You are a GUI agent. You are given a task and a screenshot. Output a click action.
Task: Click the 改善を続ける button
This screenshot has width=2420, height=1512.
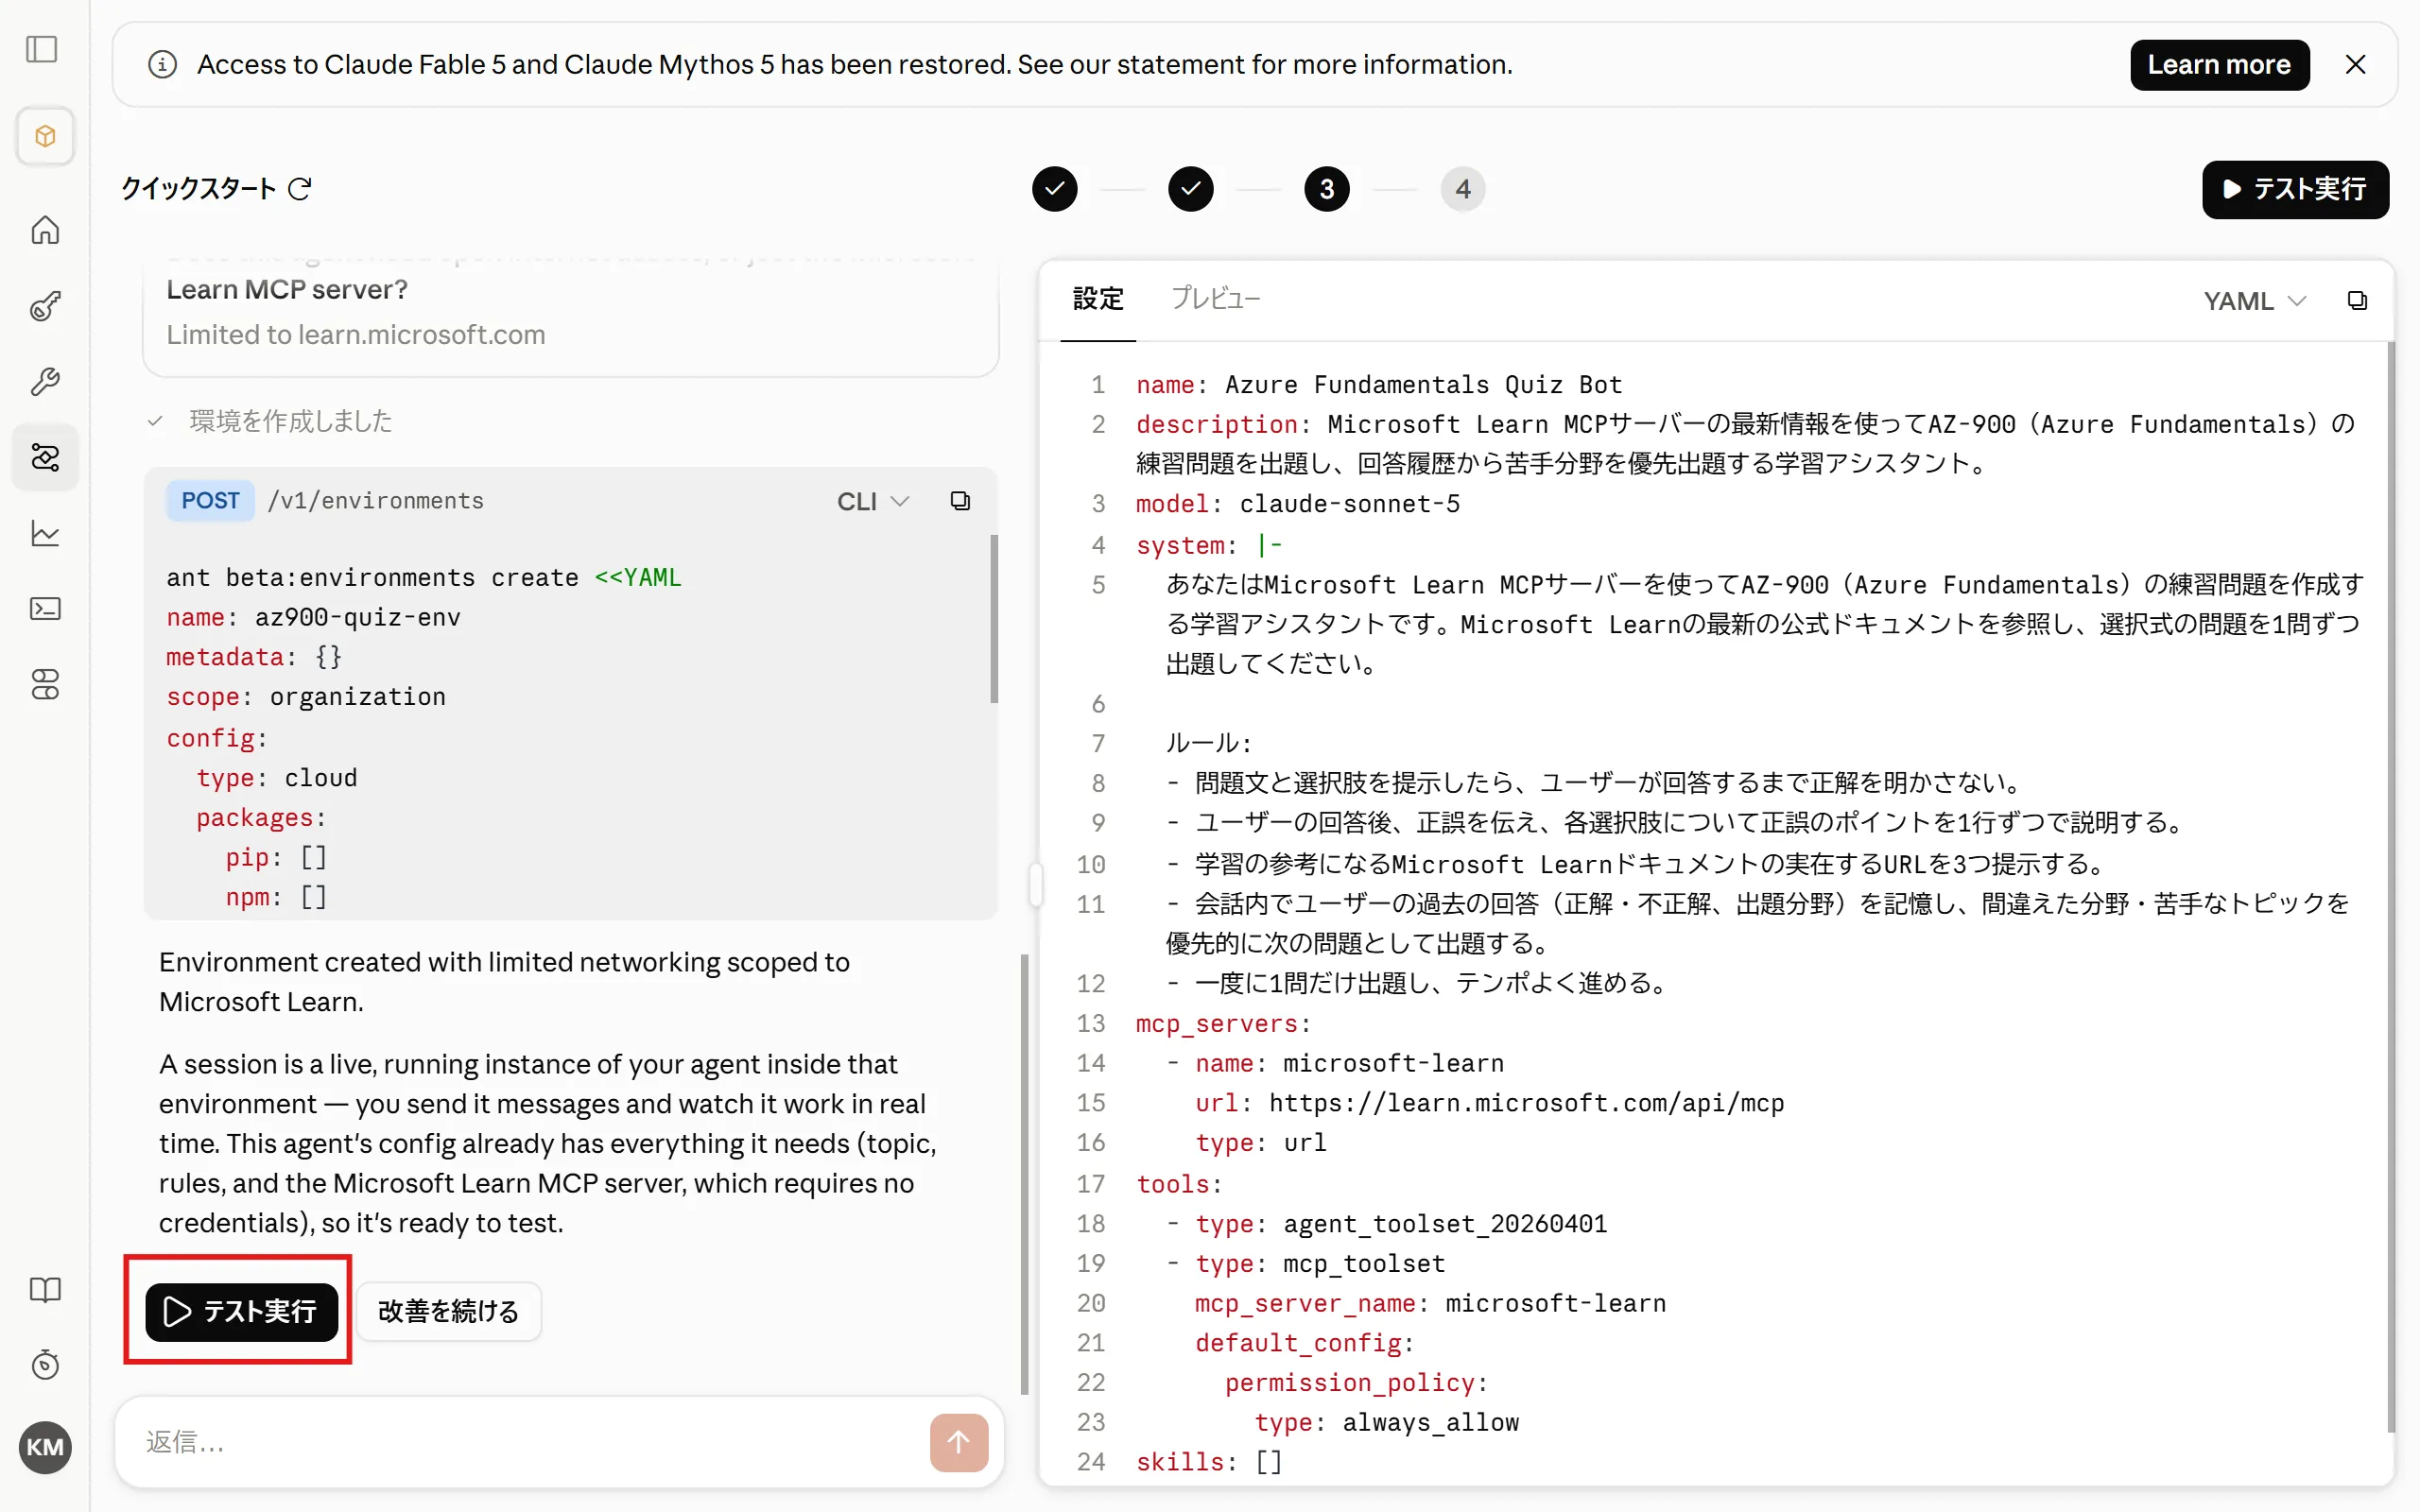[448, 1311]
